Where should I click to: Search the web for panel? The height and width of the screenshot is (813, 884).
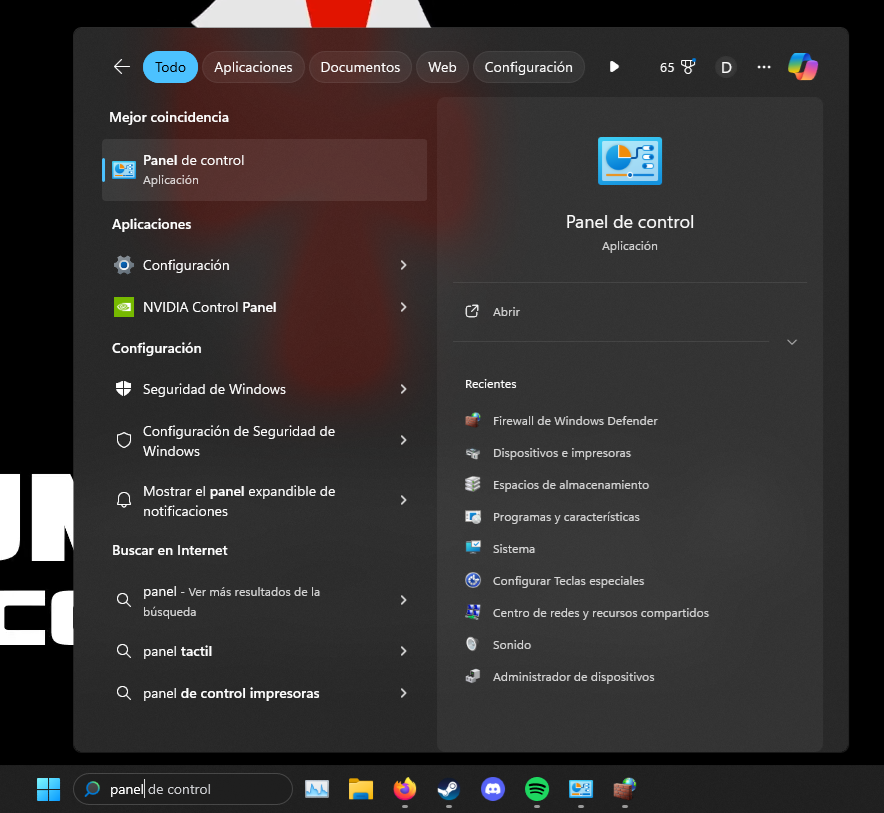pos(264,601)
